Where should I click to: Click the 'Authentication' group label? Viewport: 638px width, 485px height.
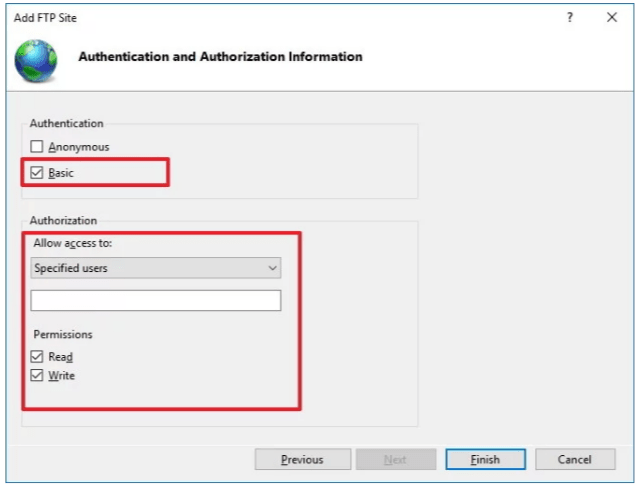click(x=66, y=123)
